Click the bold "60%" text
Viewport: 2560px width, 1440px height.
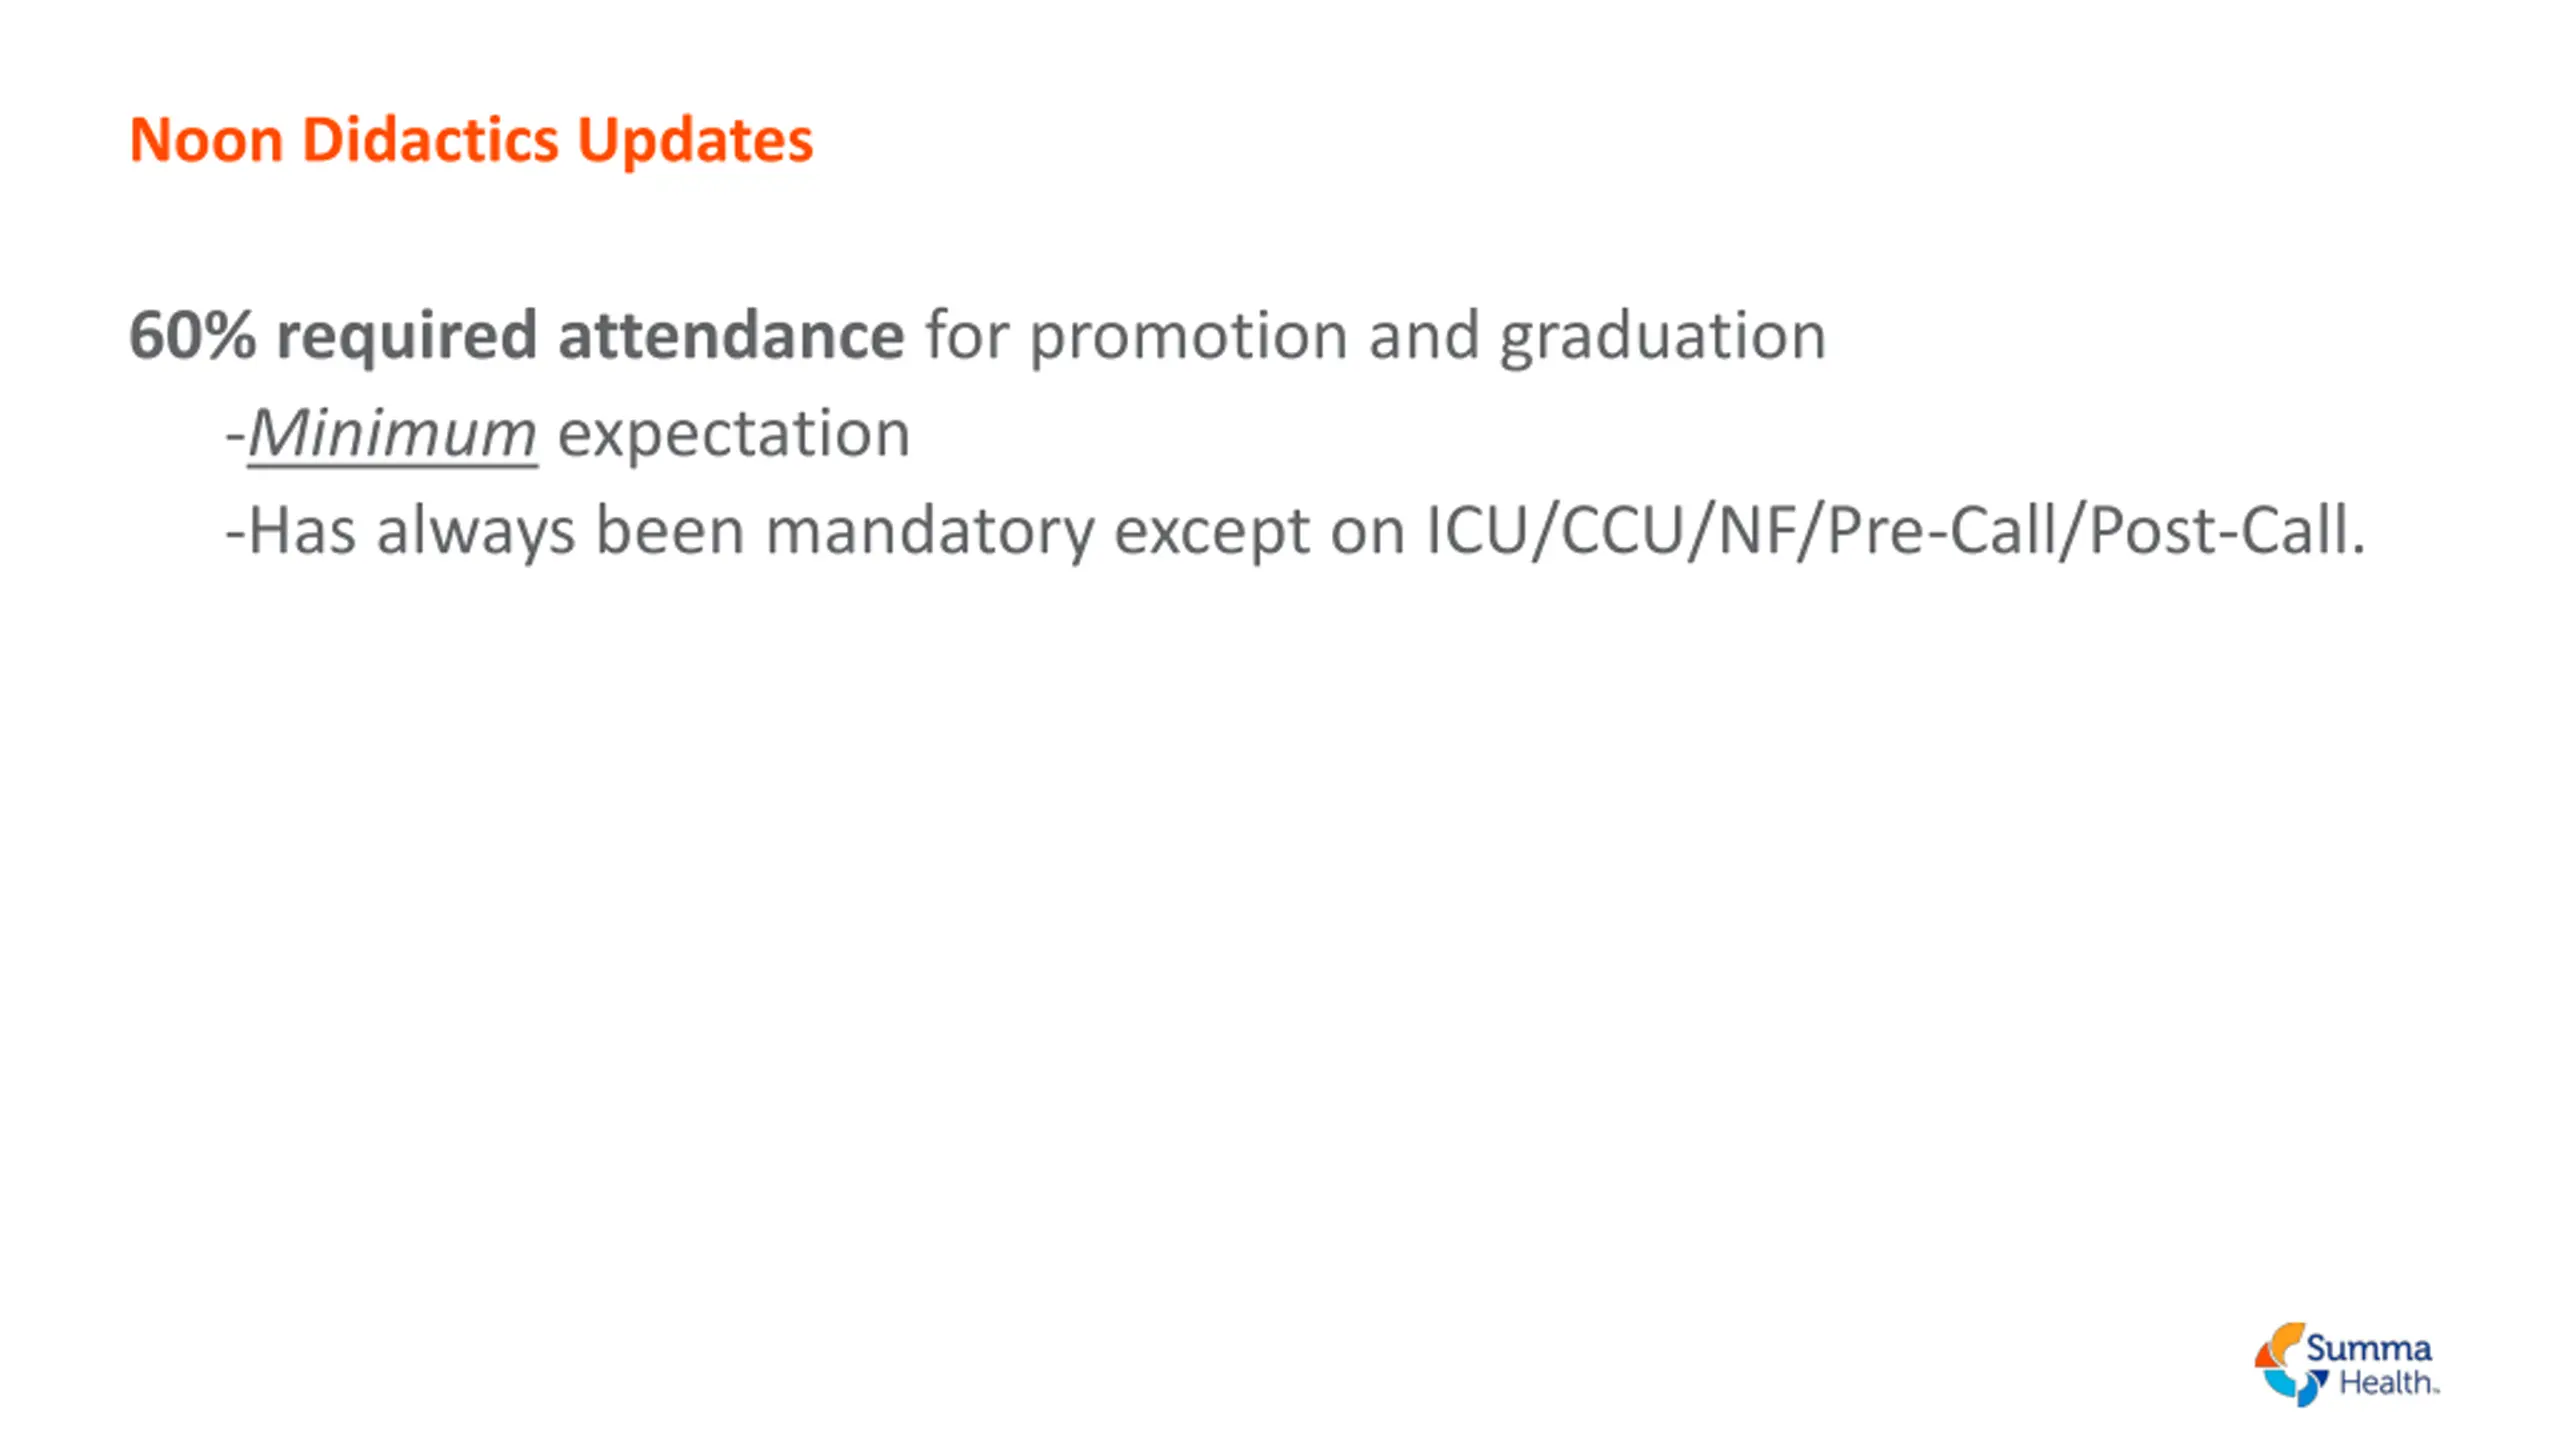[192, 335]
